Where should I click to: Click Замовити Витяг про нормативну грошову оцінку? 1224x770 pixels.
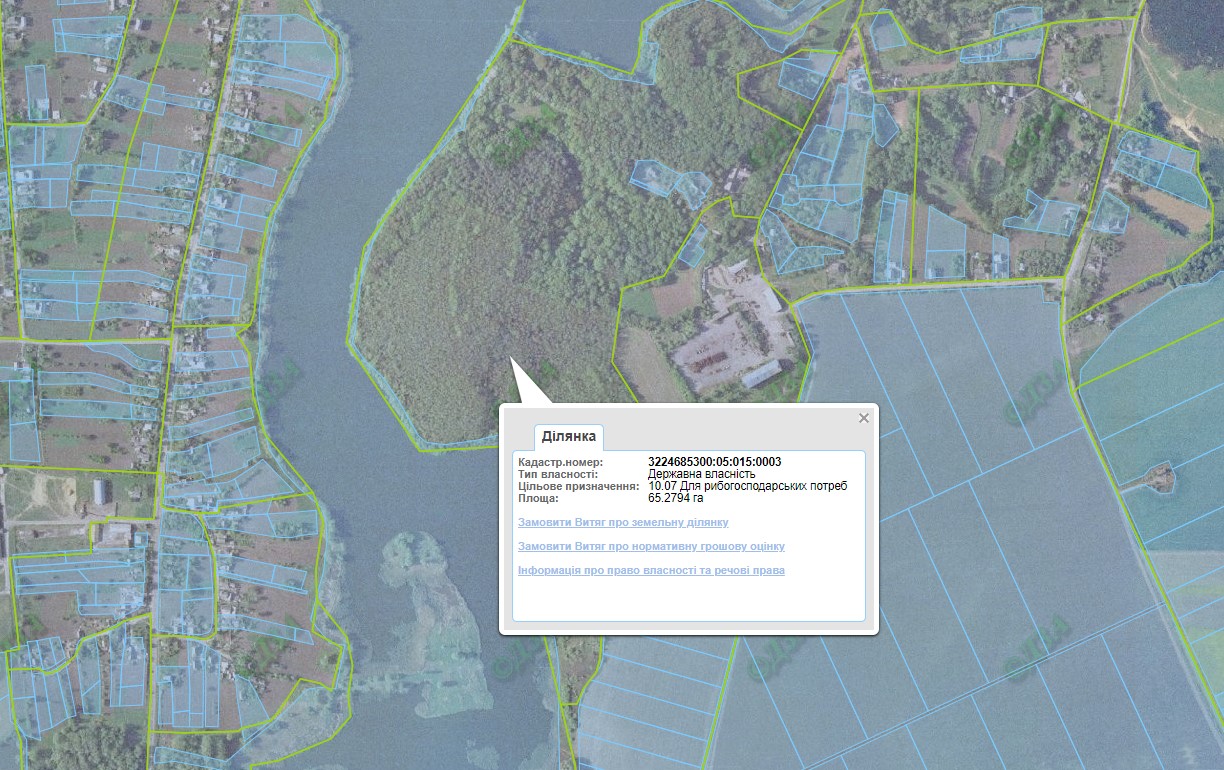click(651, 547)
